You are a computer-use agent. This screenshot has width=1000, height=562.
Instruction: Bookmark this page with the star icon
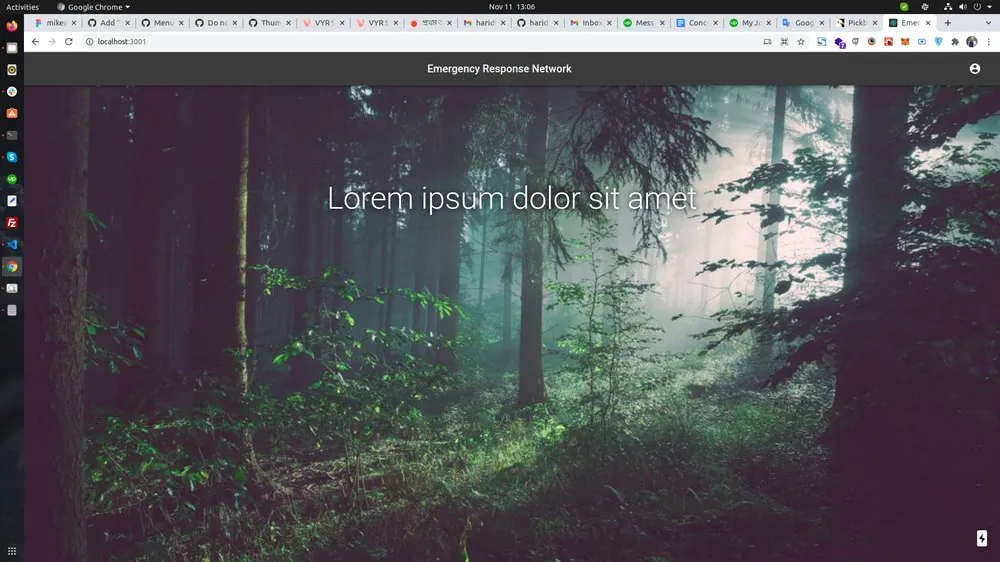[x=800, y=42]
